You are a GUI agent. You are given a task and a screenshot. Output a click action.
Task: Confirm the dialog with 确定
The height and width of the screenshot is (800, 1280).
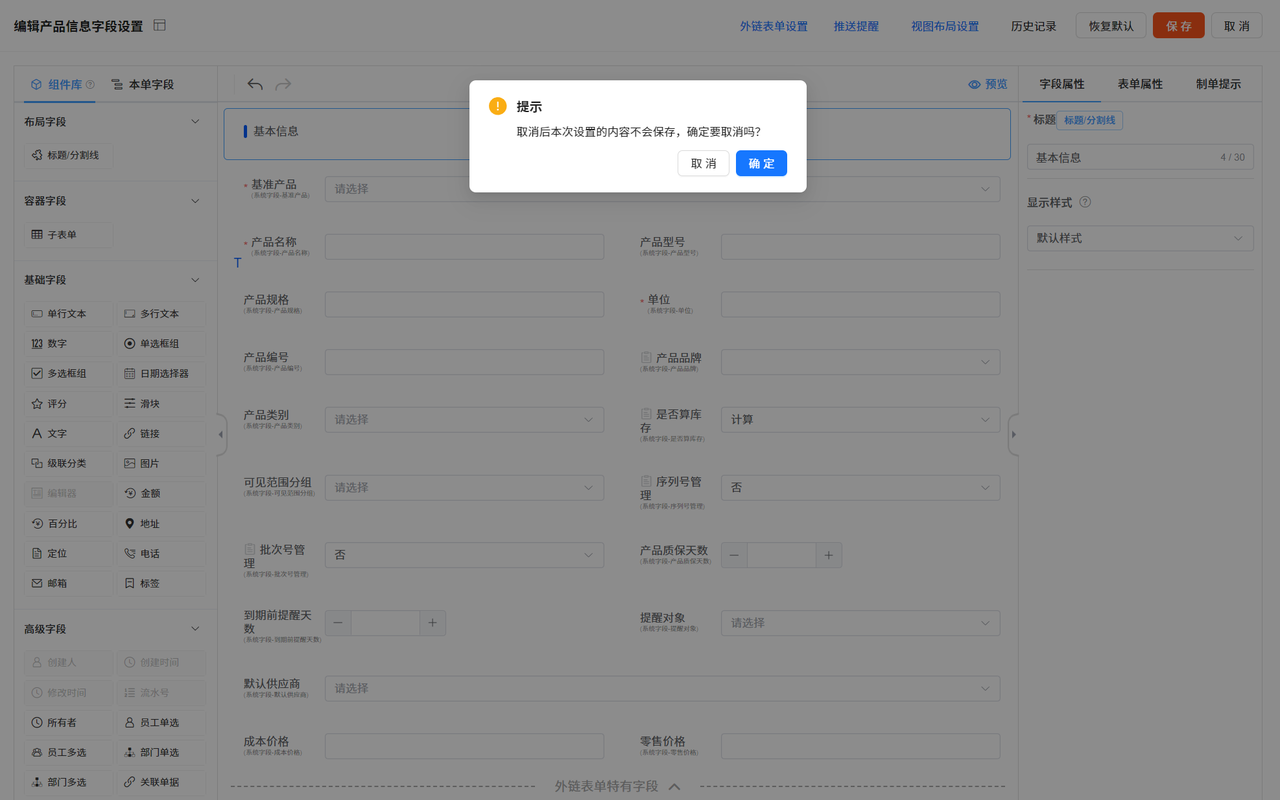pyautogui.click(x=760, y=163)
